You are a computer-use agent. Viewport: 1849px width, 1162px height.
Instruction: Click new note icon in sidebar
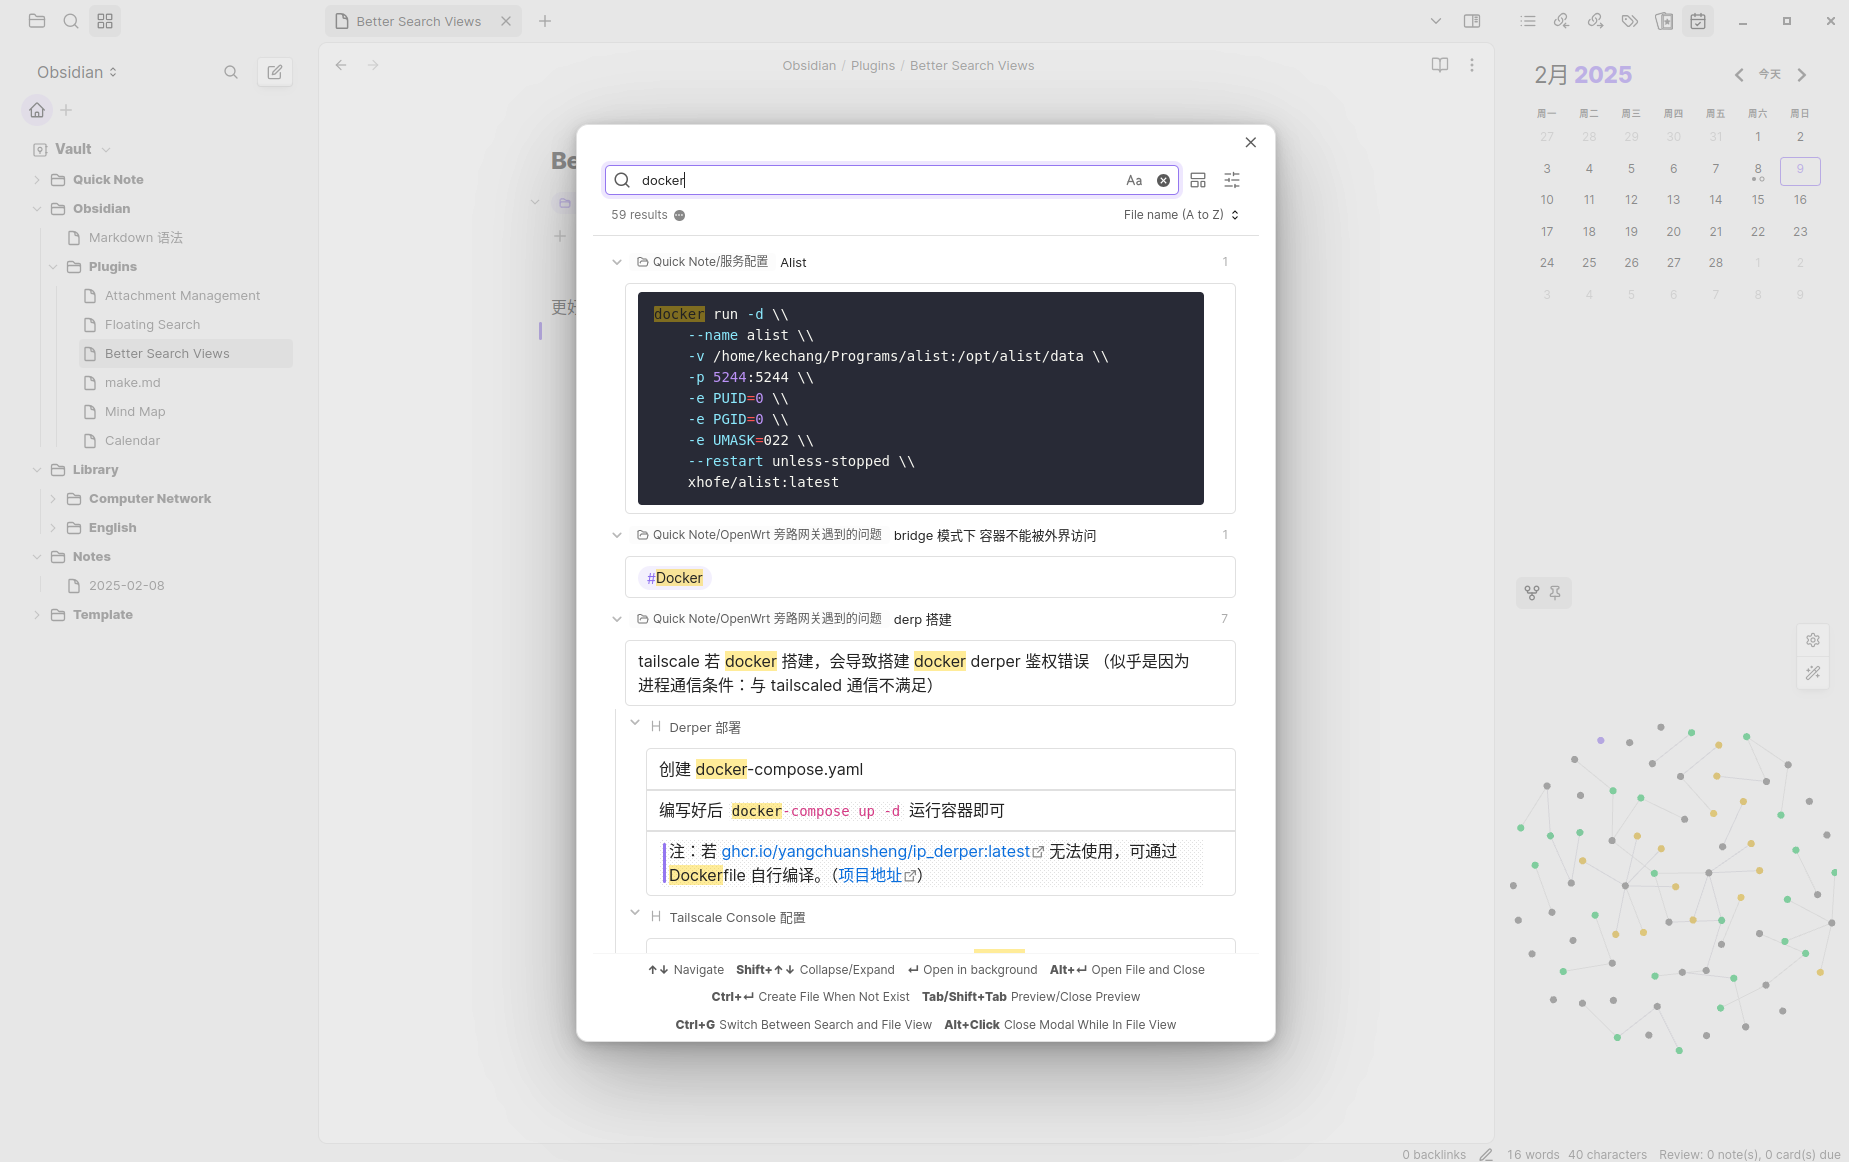(x=275, y=72)
